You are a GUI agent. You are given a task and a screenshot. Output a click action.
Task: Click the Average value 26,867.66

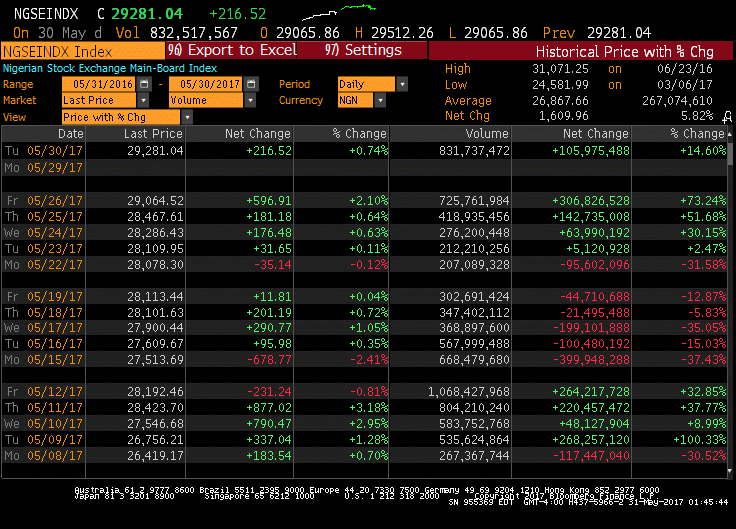pos(560,101)
